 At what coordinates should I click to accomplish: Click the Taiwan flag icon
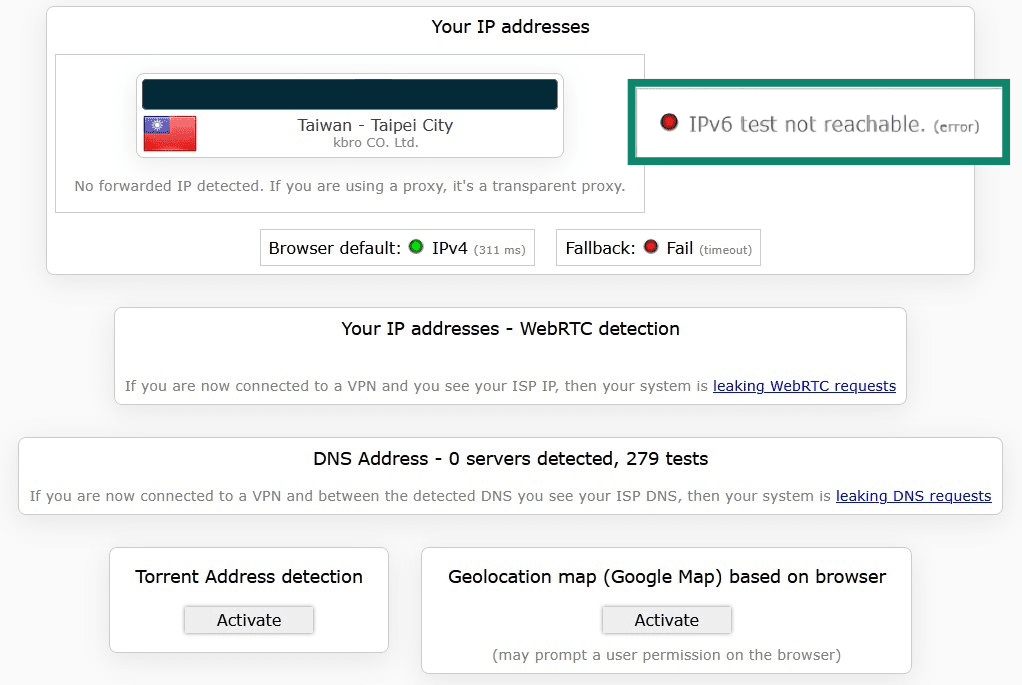168,135
